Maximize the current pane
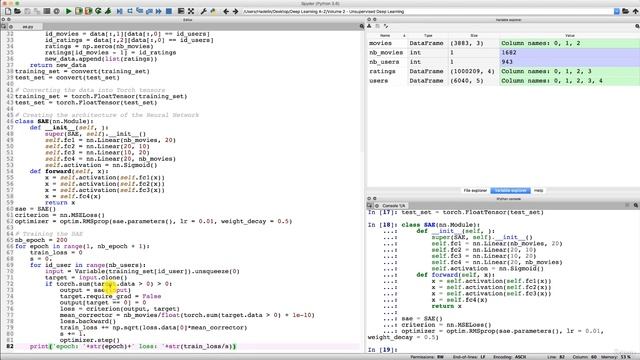 click(181, 11)
